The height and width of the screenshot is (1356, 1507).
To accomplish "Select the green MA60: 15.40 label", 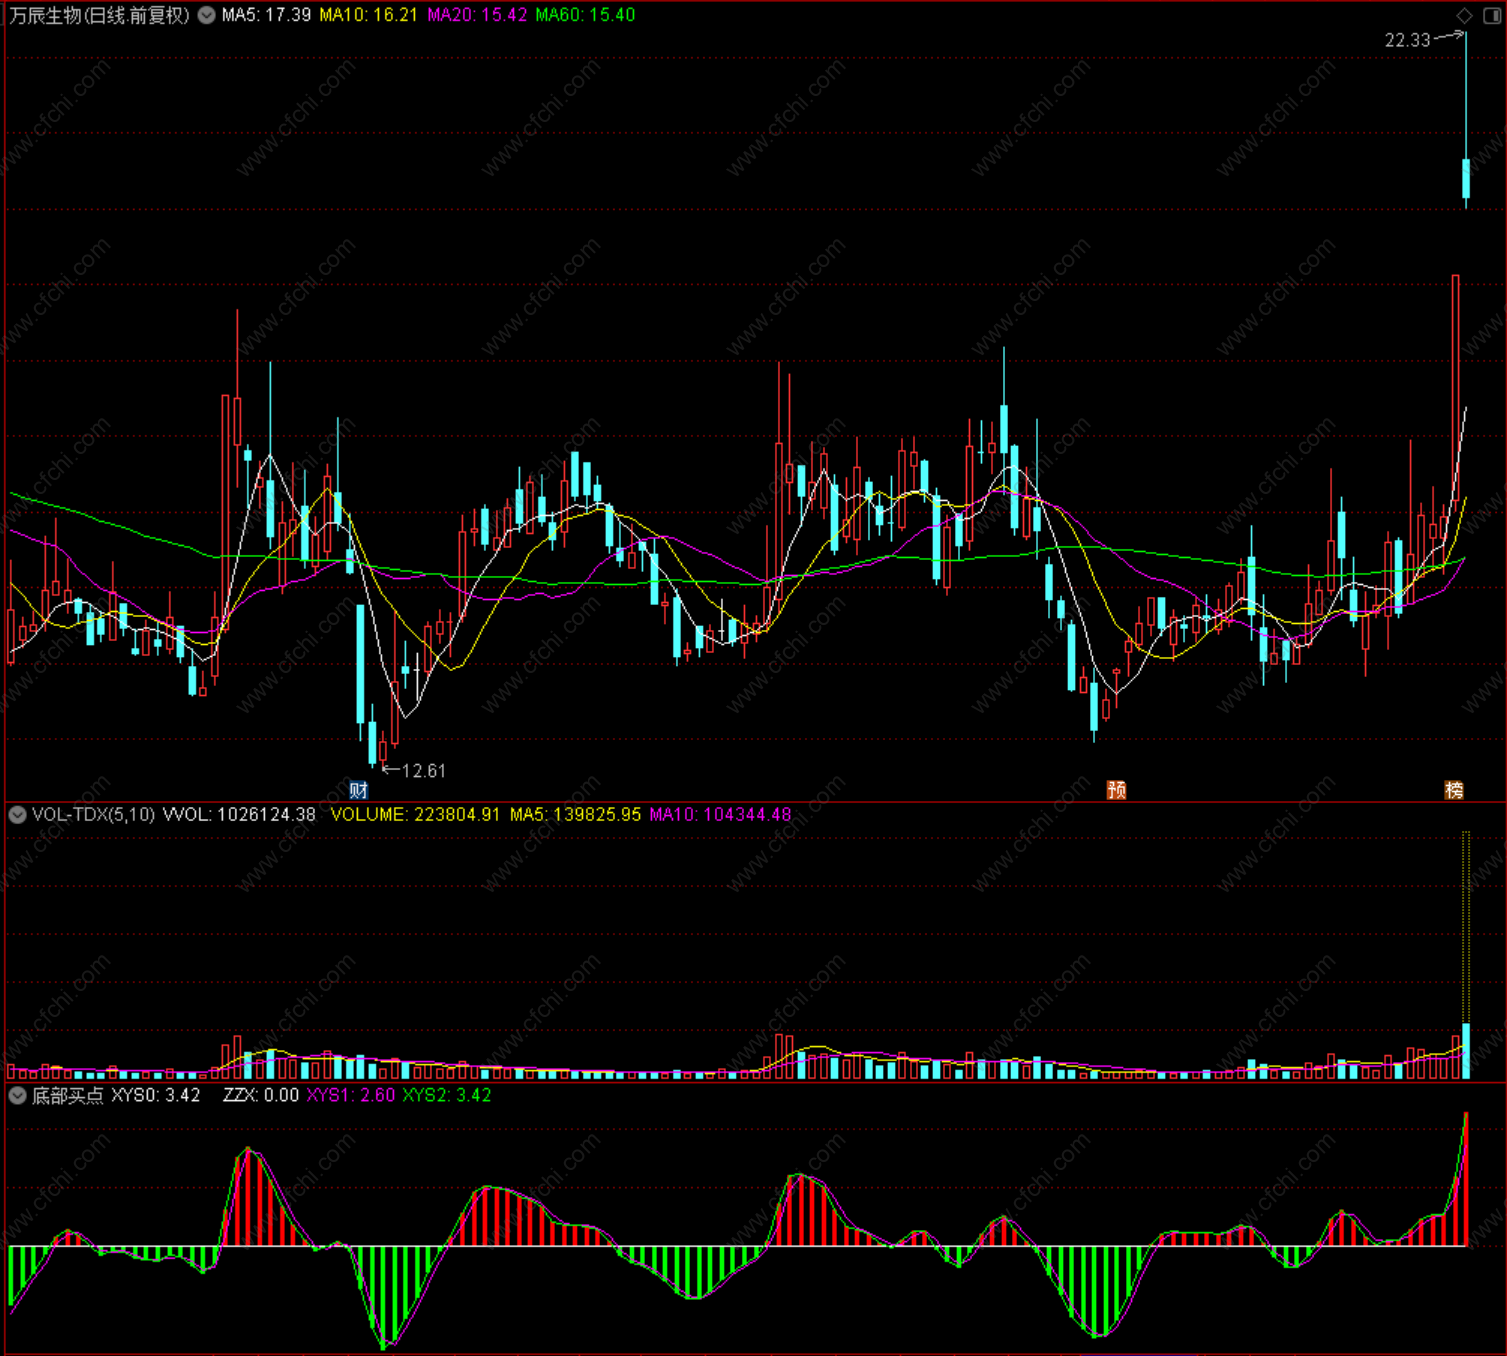I will tap(585, 15).
